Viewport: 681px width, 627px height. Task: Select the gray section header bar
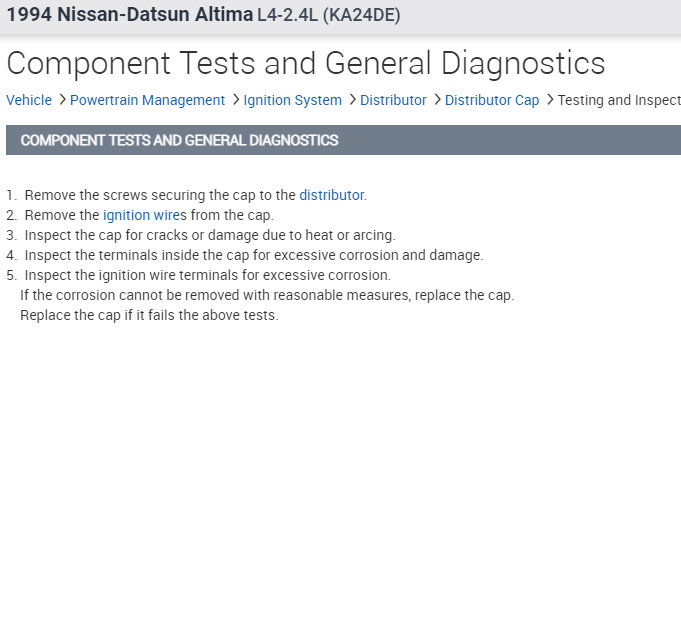click(x=343, y=140)
